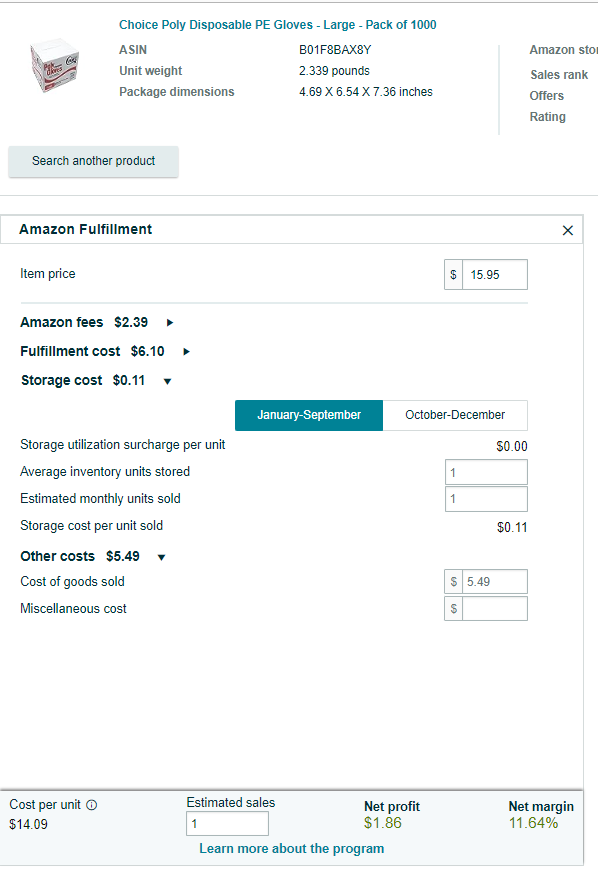Switch to October-December storage period
This screenshot has width=598, height=870.
coord(455,415)
